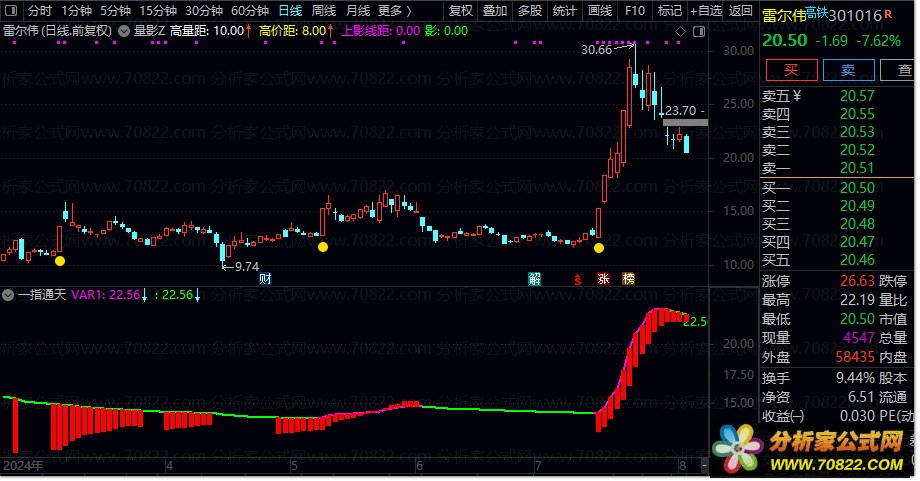
Task: Click the red $ marker icon
Action: click(x=578, y=280)
